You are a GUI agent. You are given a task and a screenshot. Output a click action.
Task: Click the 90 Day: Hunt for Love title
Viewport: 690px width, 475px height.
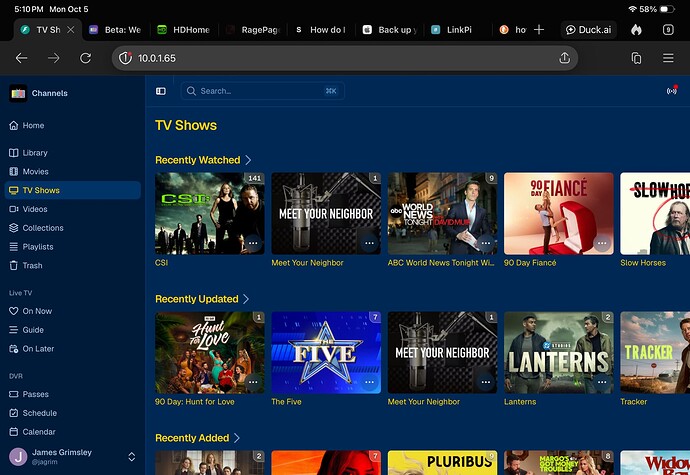pos(195,402)
